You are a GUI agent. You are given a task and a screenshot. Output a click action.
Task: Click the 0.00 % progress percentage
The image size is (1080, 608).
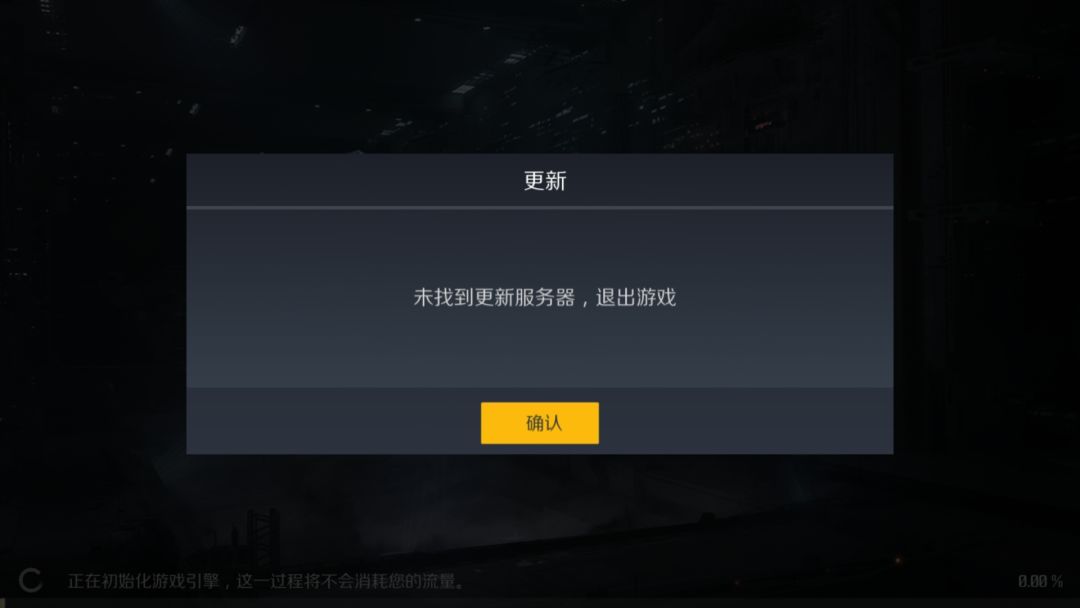(1040, 581)
